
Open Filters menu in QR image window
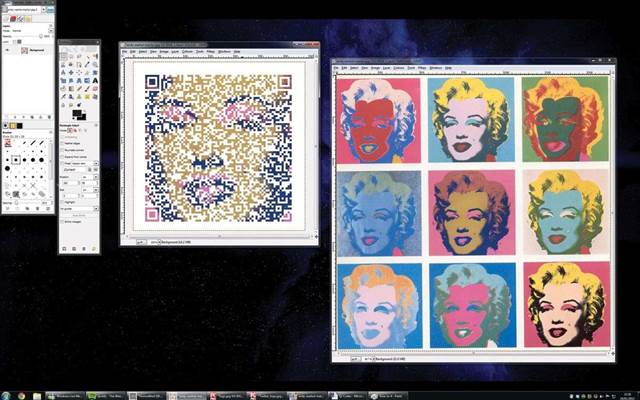click(211, 51)
